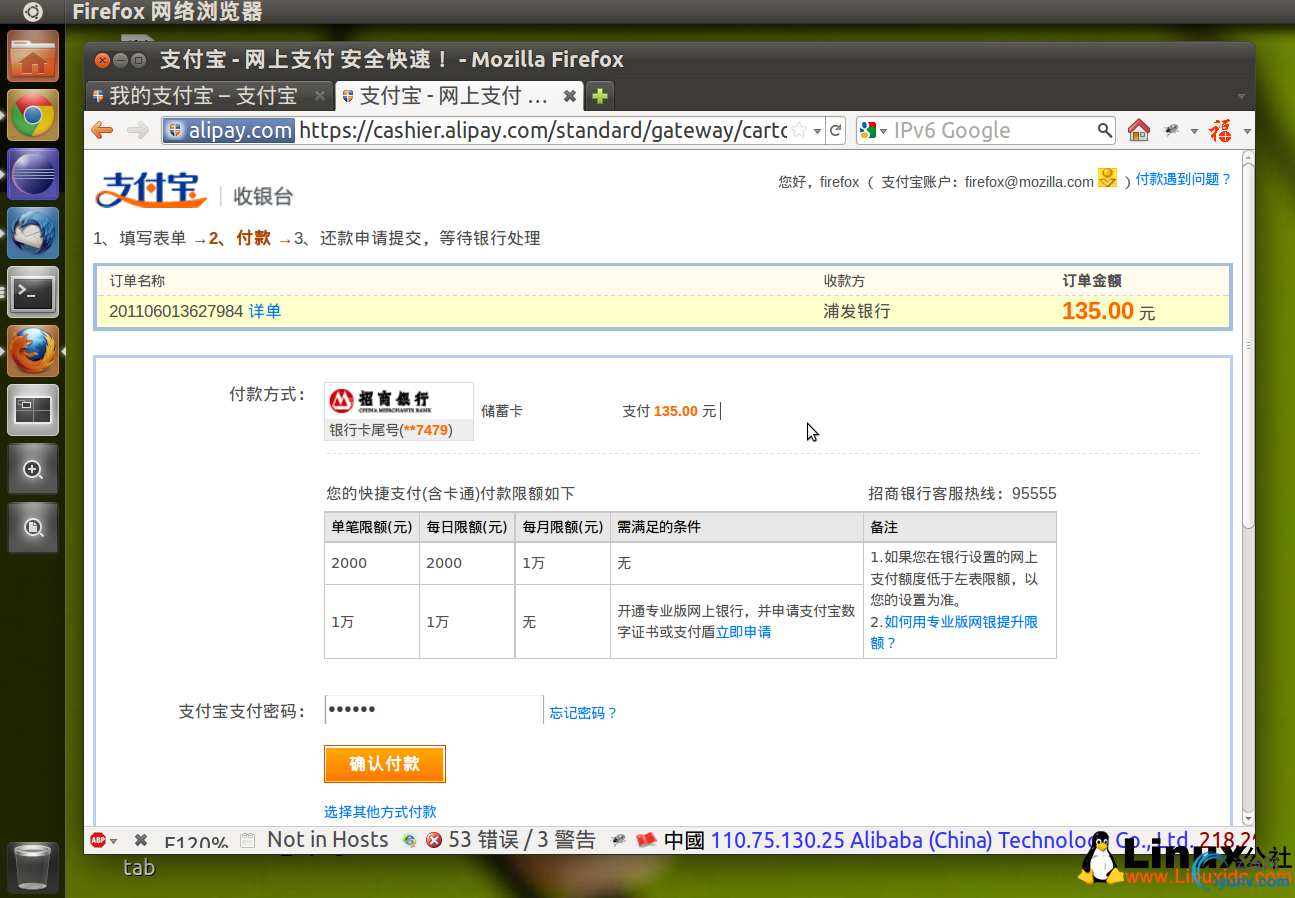Close the 支付宝 - 网上支付 tab
The height and width of the screenshot is (898, 1295).
[569, 96]
